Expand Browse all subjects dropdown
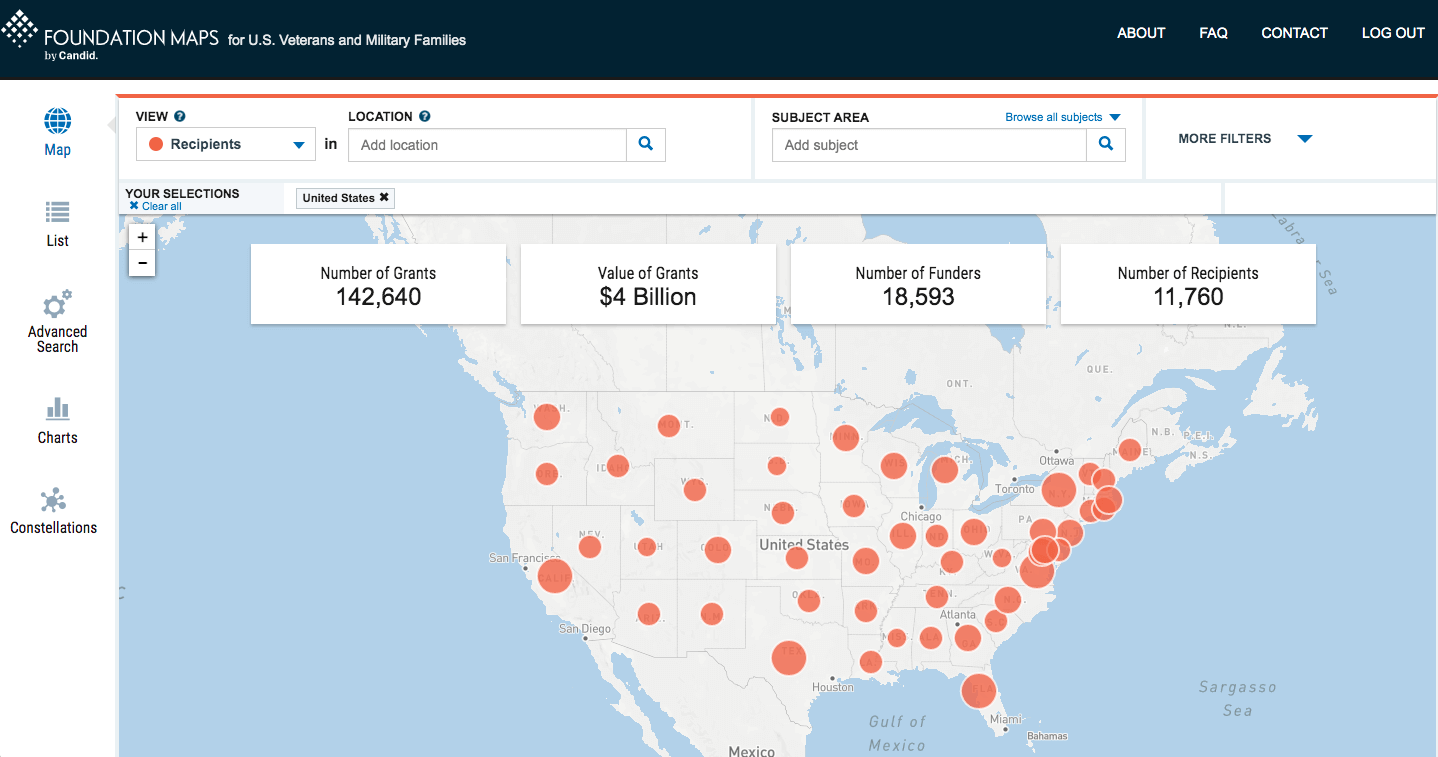 (x=1063, y=117)
